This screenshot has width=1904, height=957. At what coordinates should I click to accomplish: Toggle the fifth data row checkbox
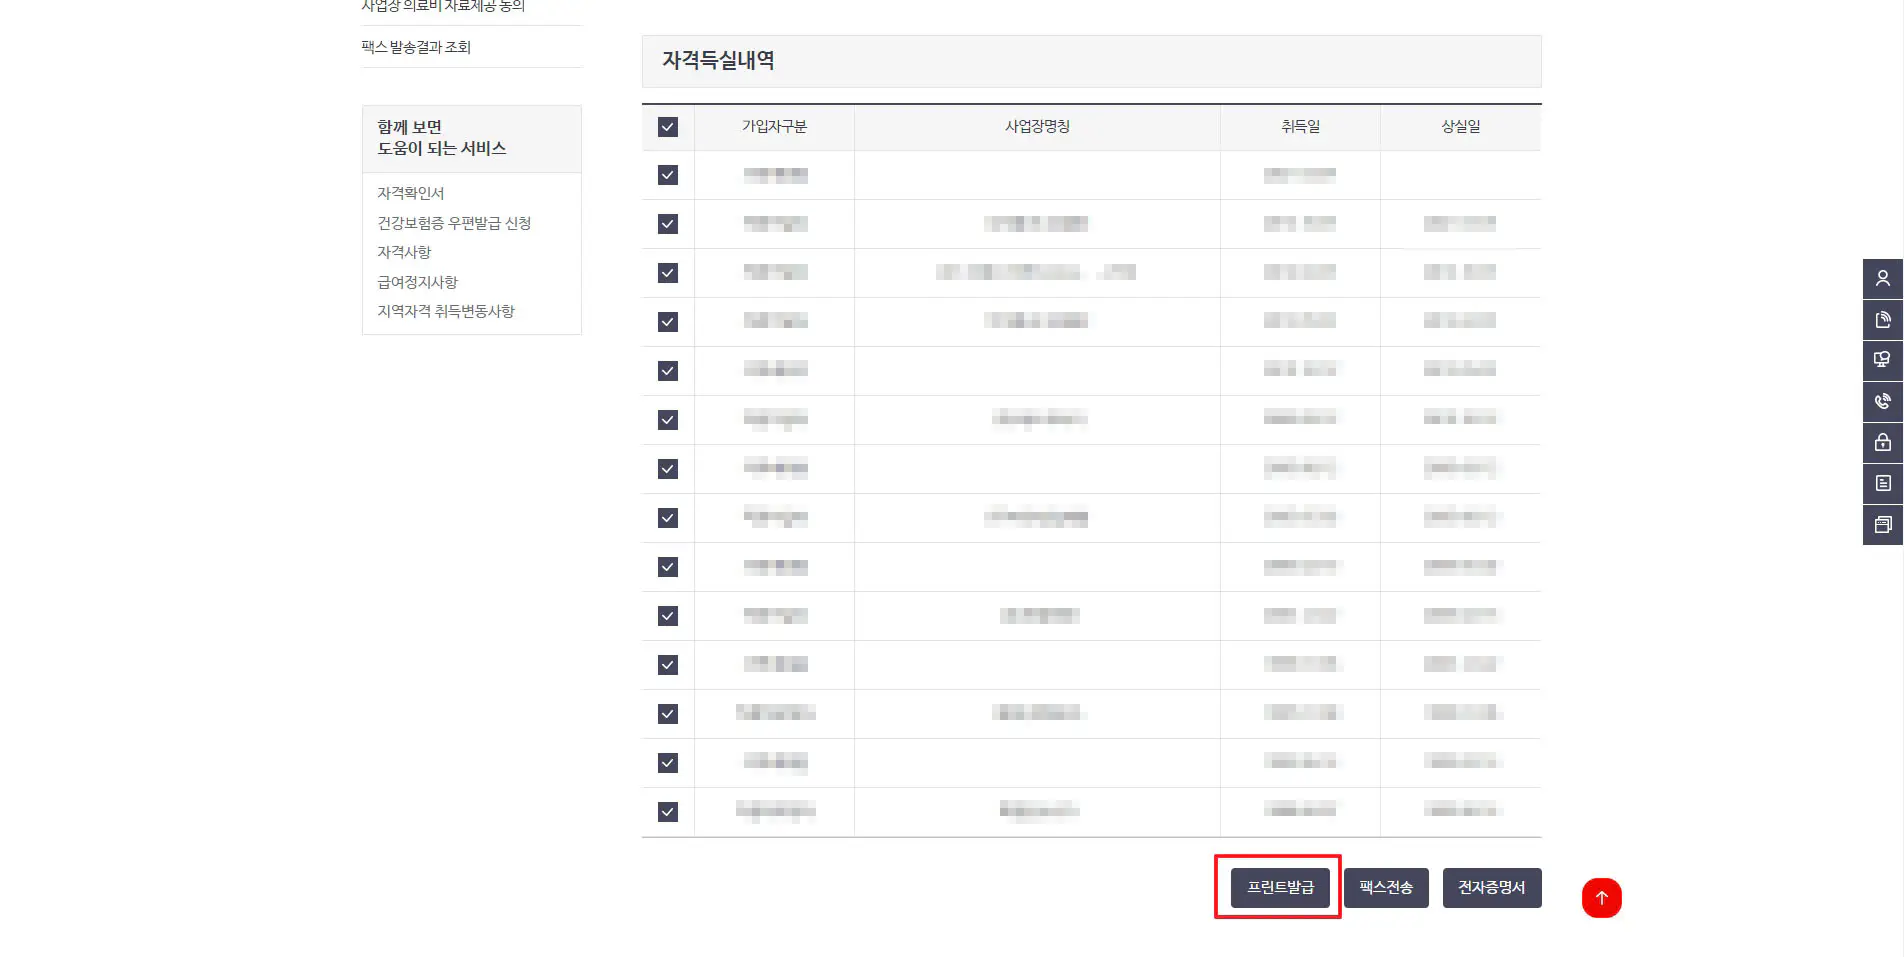coord(668,371)
